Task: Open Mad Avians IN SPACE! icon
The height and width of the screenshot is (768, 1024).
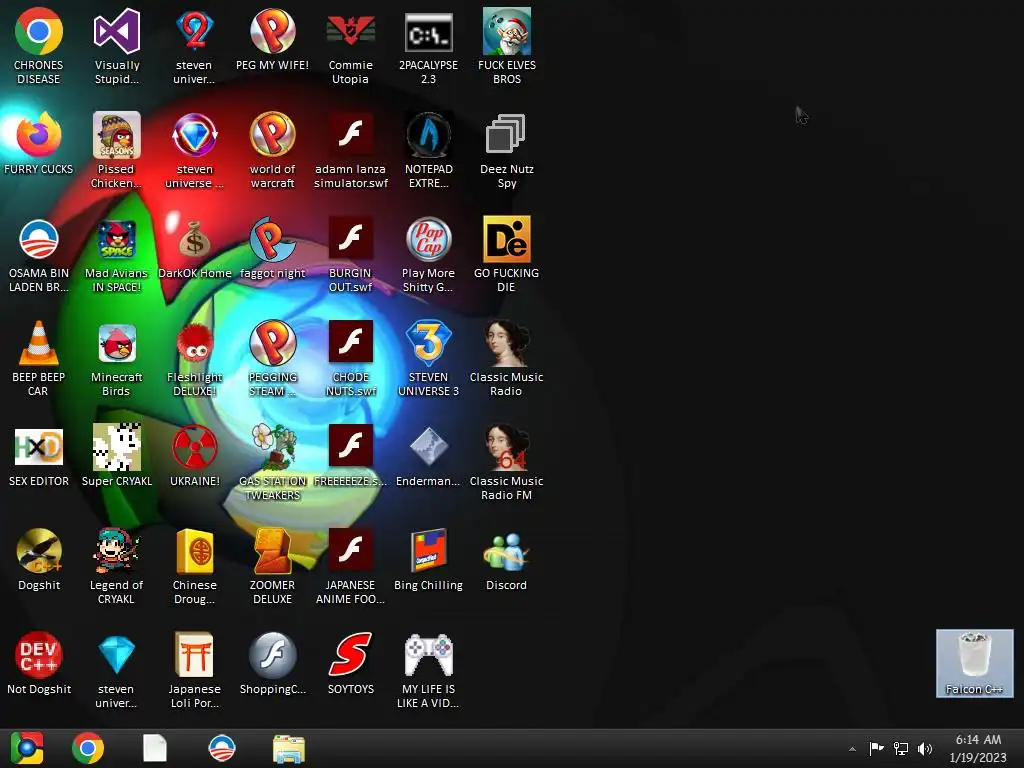Action: [116, 239]
